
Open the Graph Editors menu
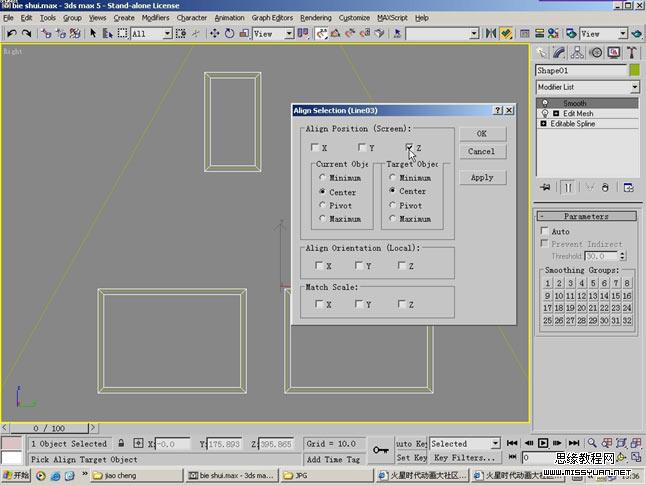coord(272,18)
